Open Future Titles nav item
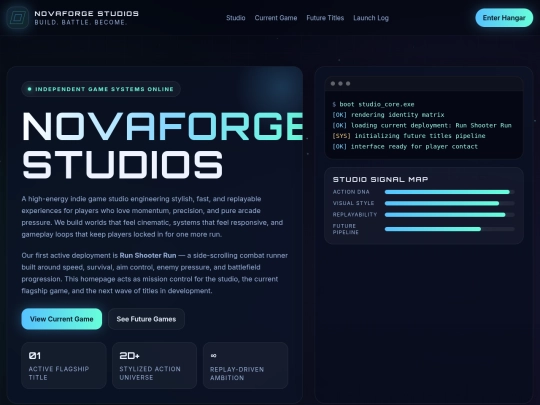This screenshot has width=540, height=405. click(325, 18)
